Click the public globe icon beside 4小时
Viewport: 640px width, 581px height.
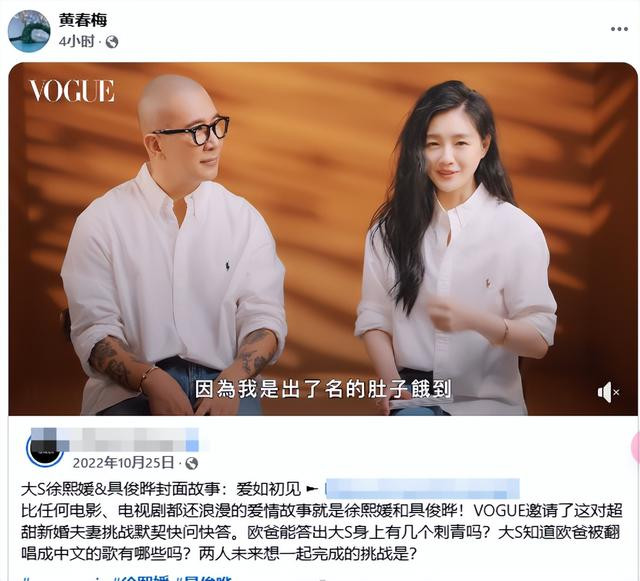[112, 42]
